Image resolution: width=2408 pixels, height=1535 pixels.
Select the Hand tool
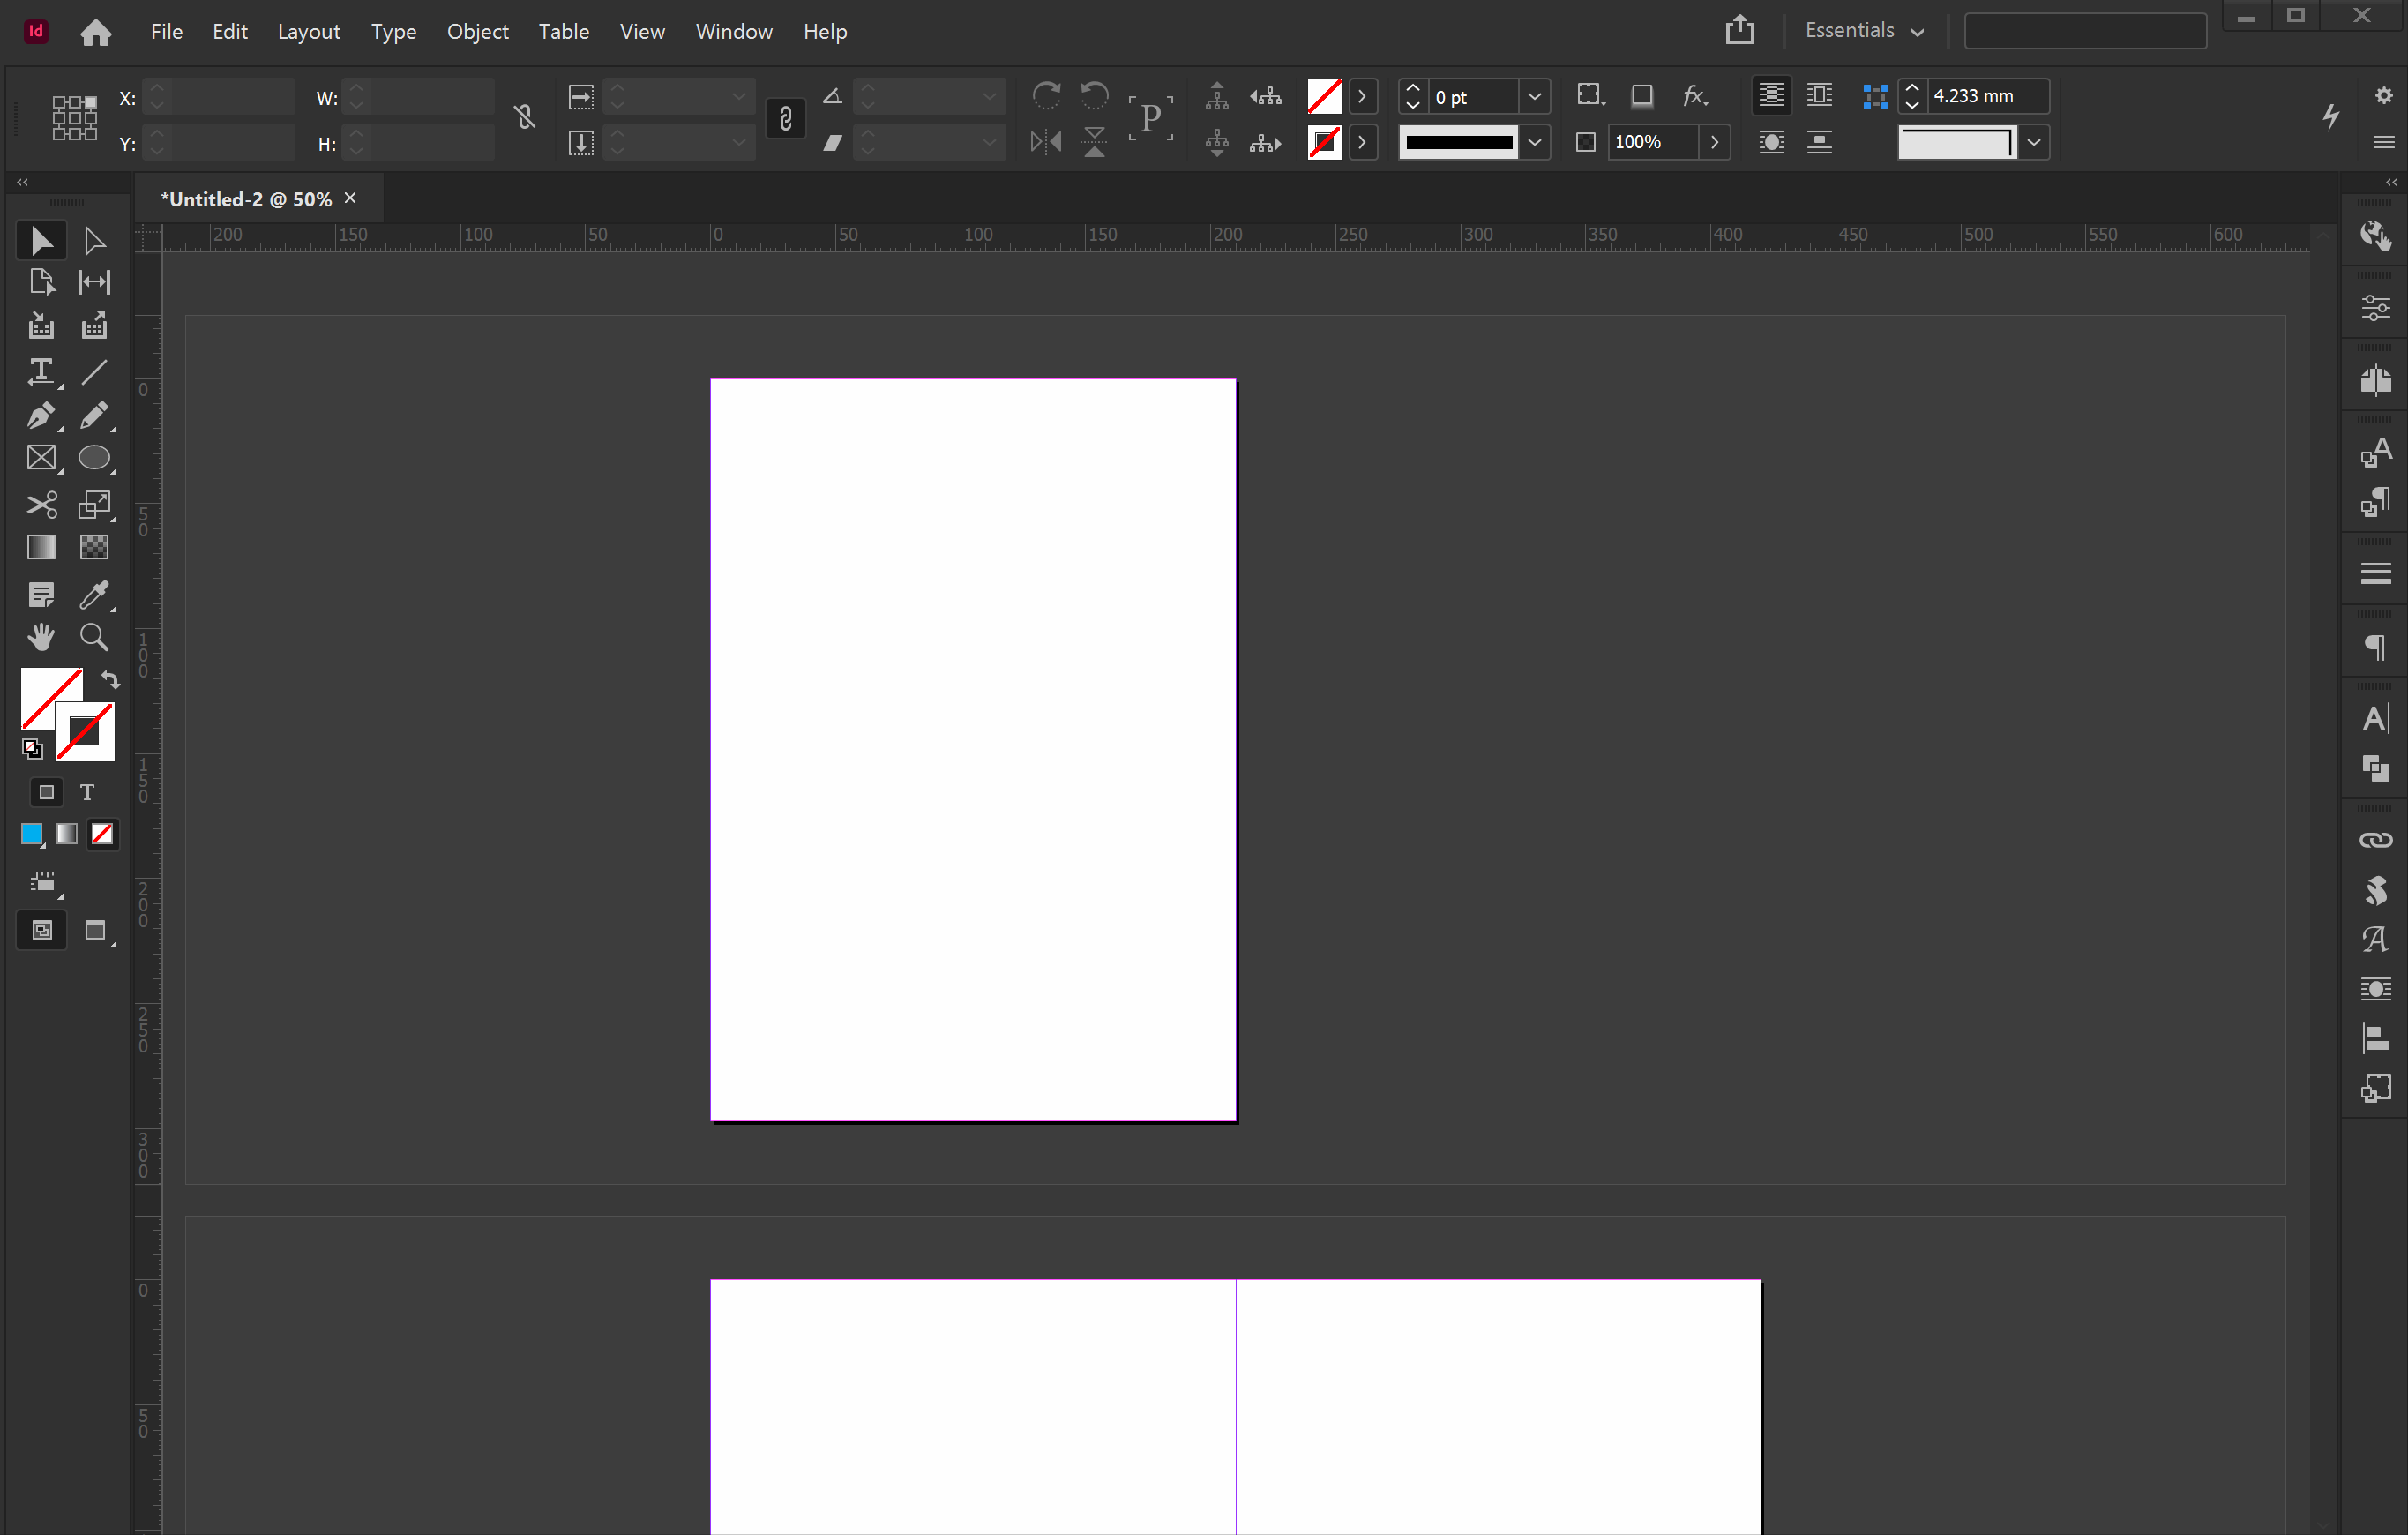[x=40, y=637]
